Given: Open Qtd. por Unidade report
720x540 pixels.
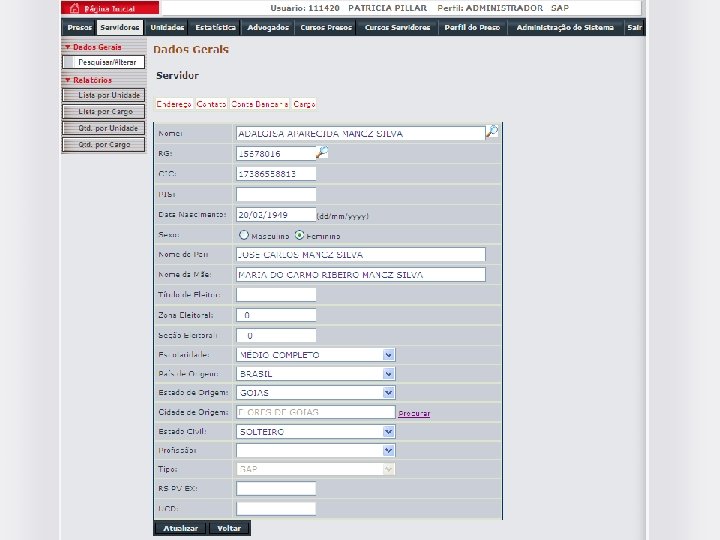Looking at the screenshot, I should click(103, 128).
